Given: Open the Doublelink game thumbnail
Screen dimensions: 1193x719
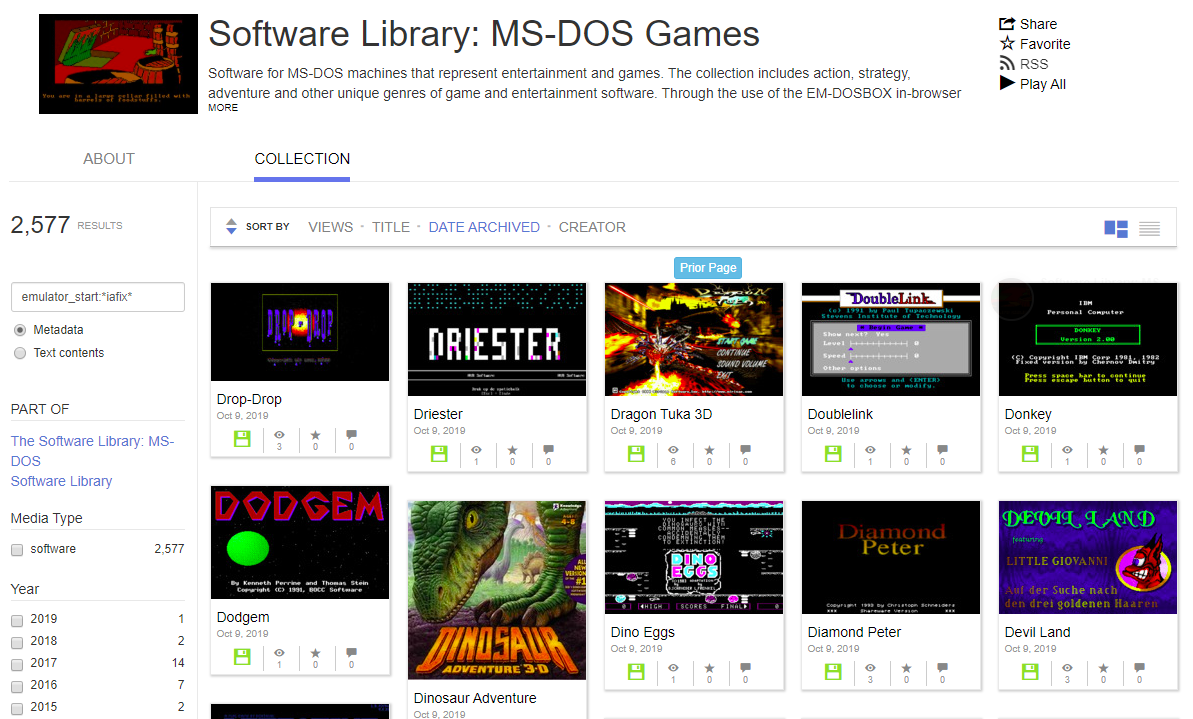Looking at the screenshot, I should click(891, 339).
